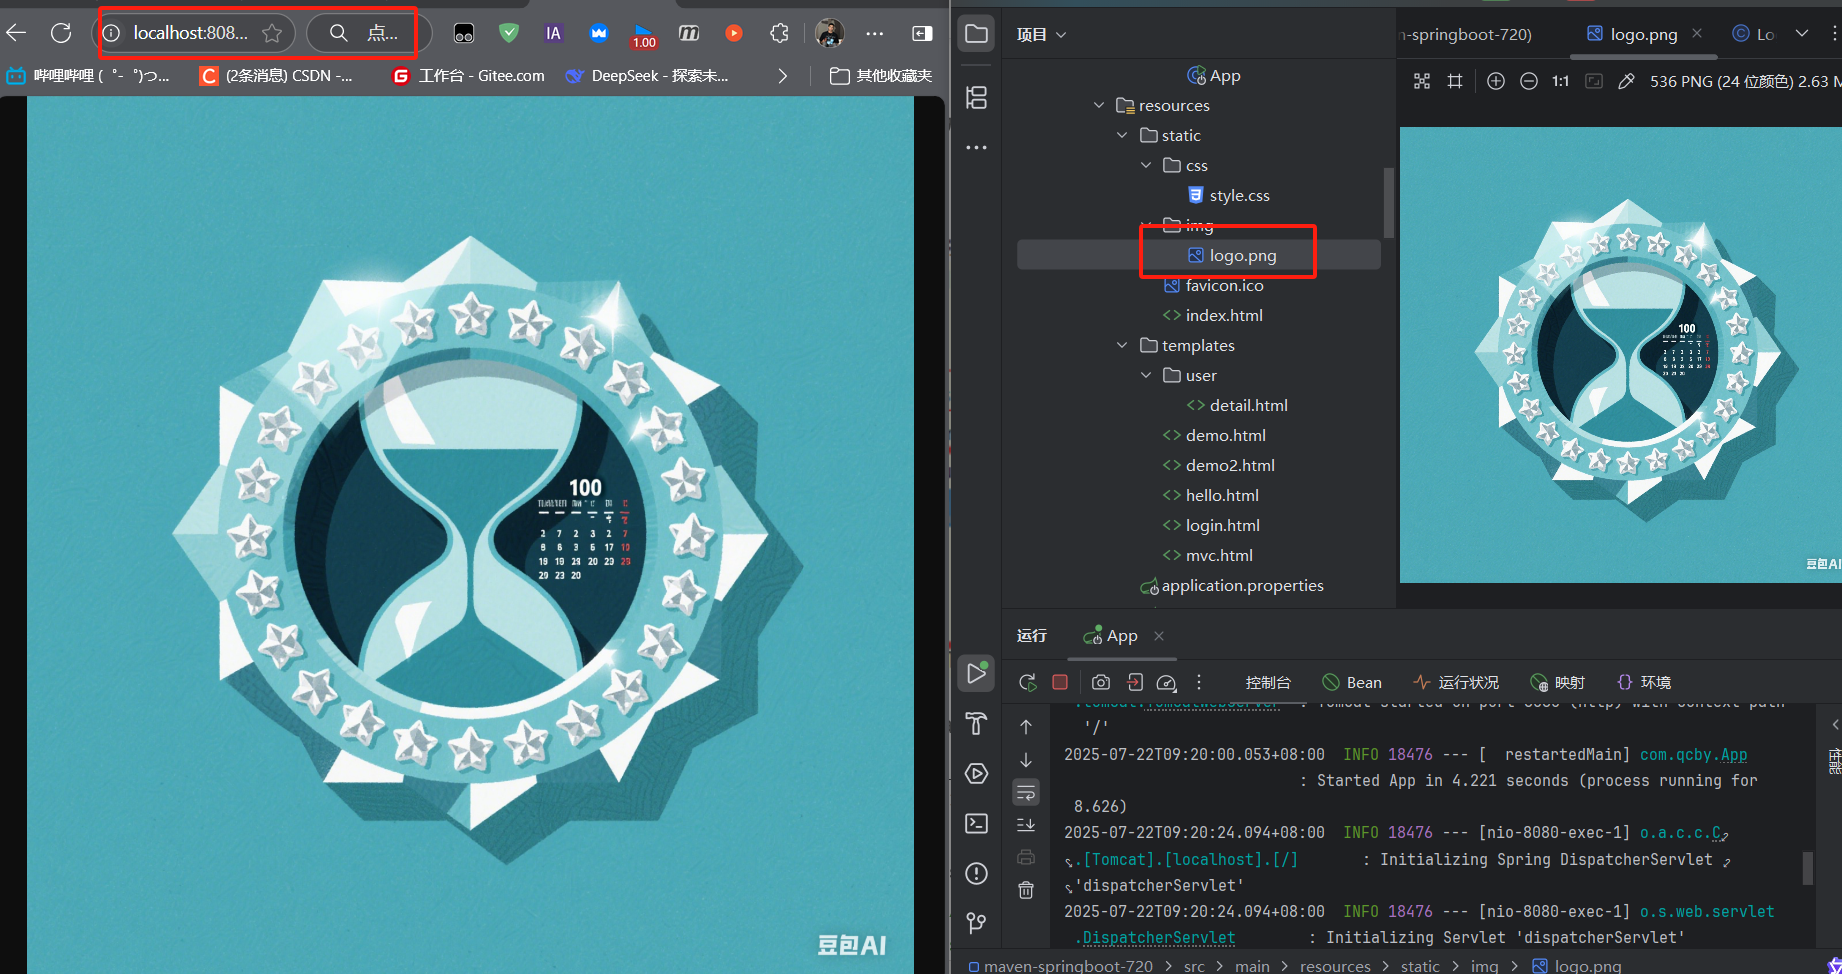Take a thread dump camera icon
Screen dimensions: 1842x974
[1101, 682]
